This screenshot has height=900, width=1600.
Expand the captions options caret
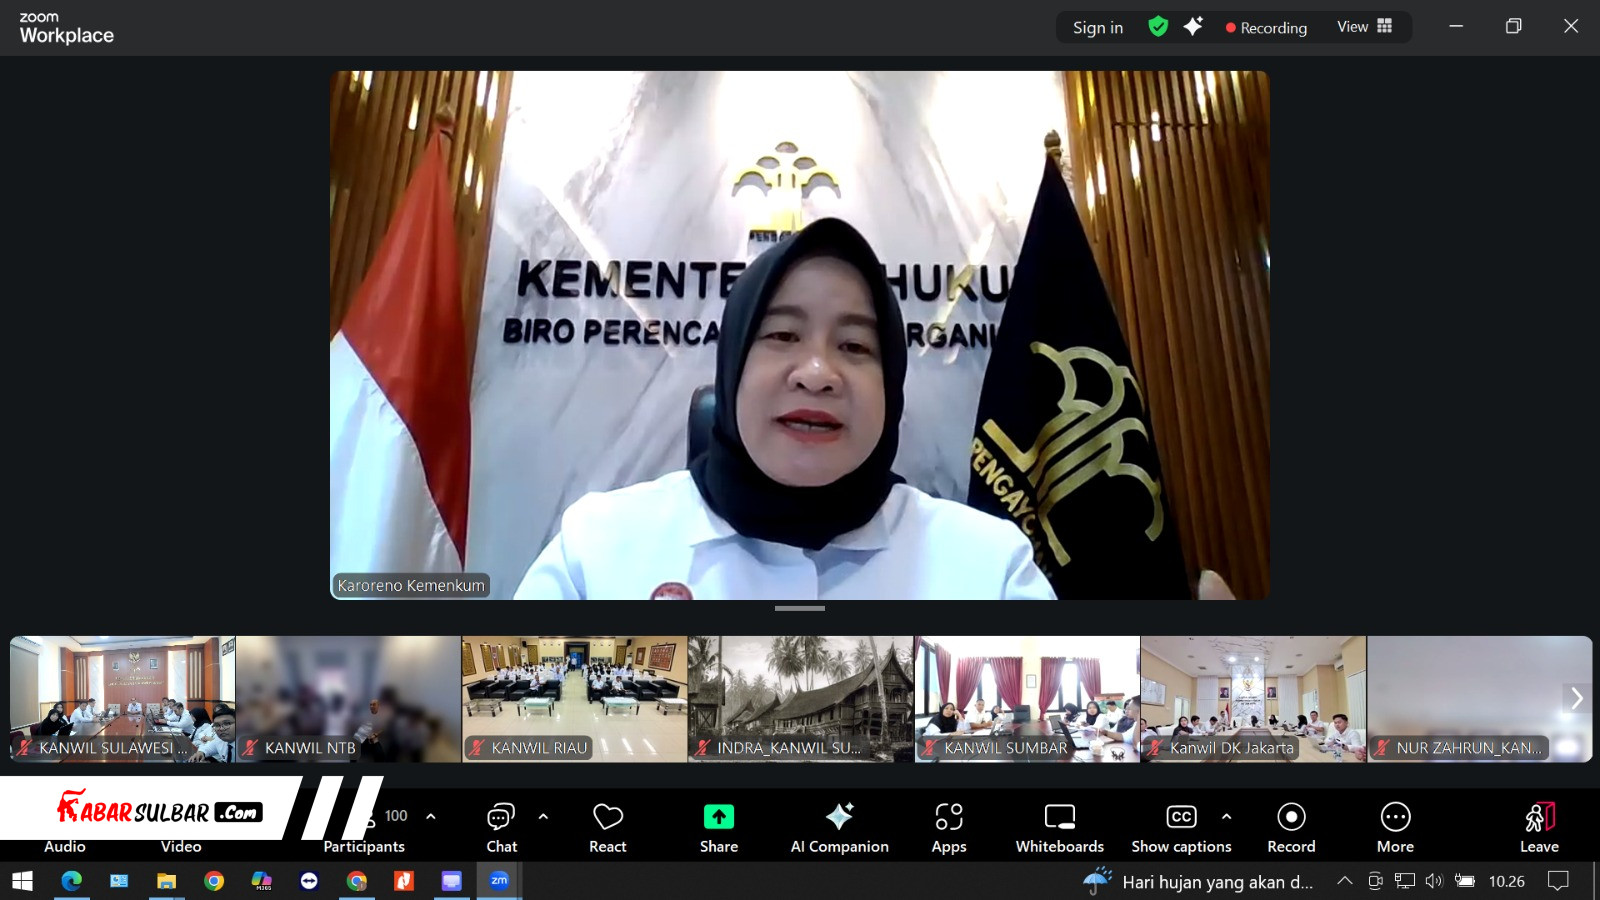tap(1227, 816)
